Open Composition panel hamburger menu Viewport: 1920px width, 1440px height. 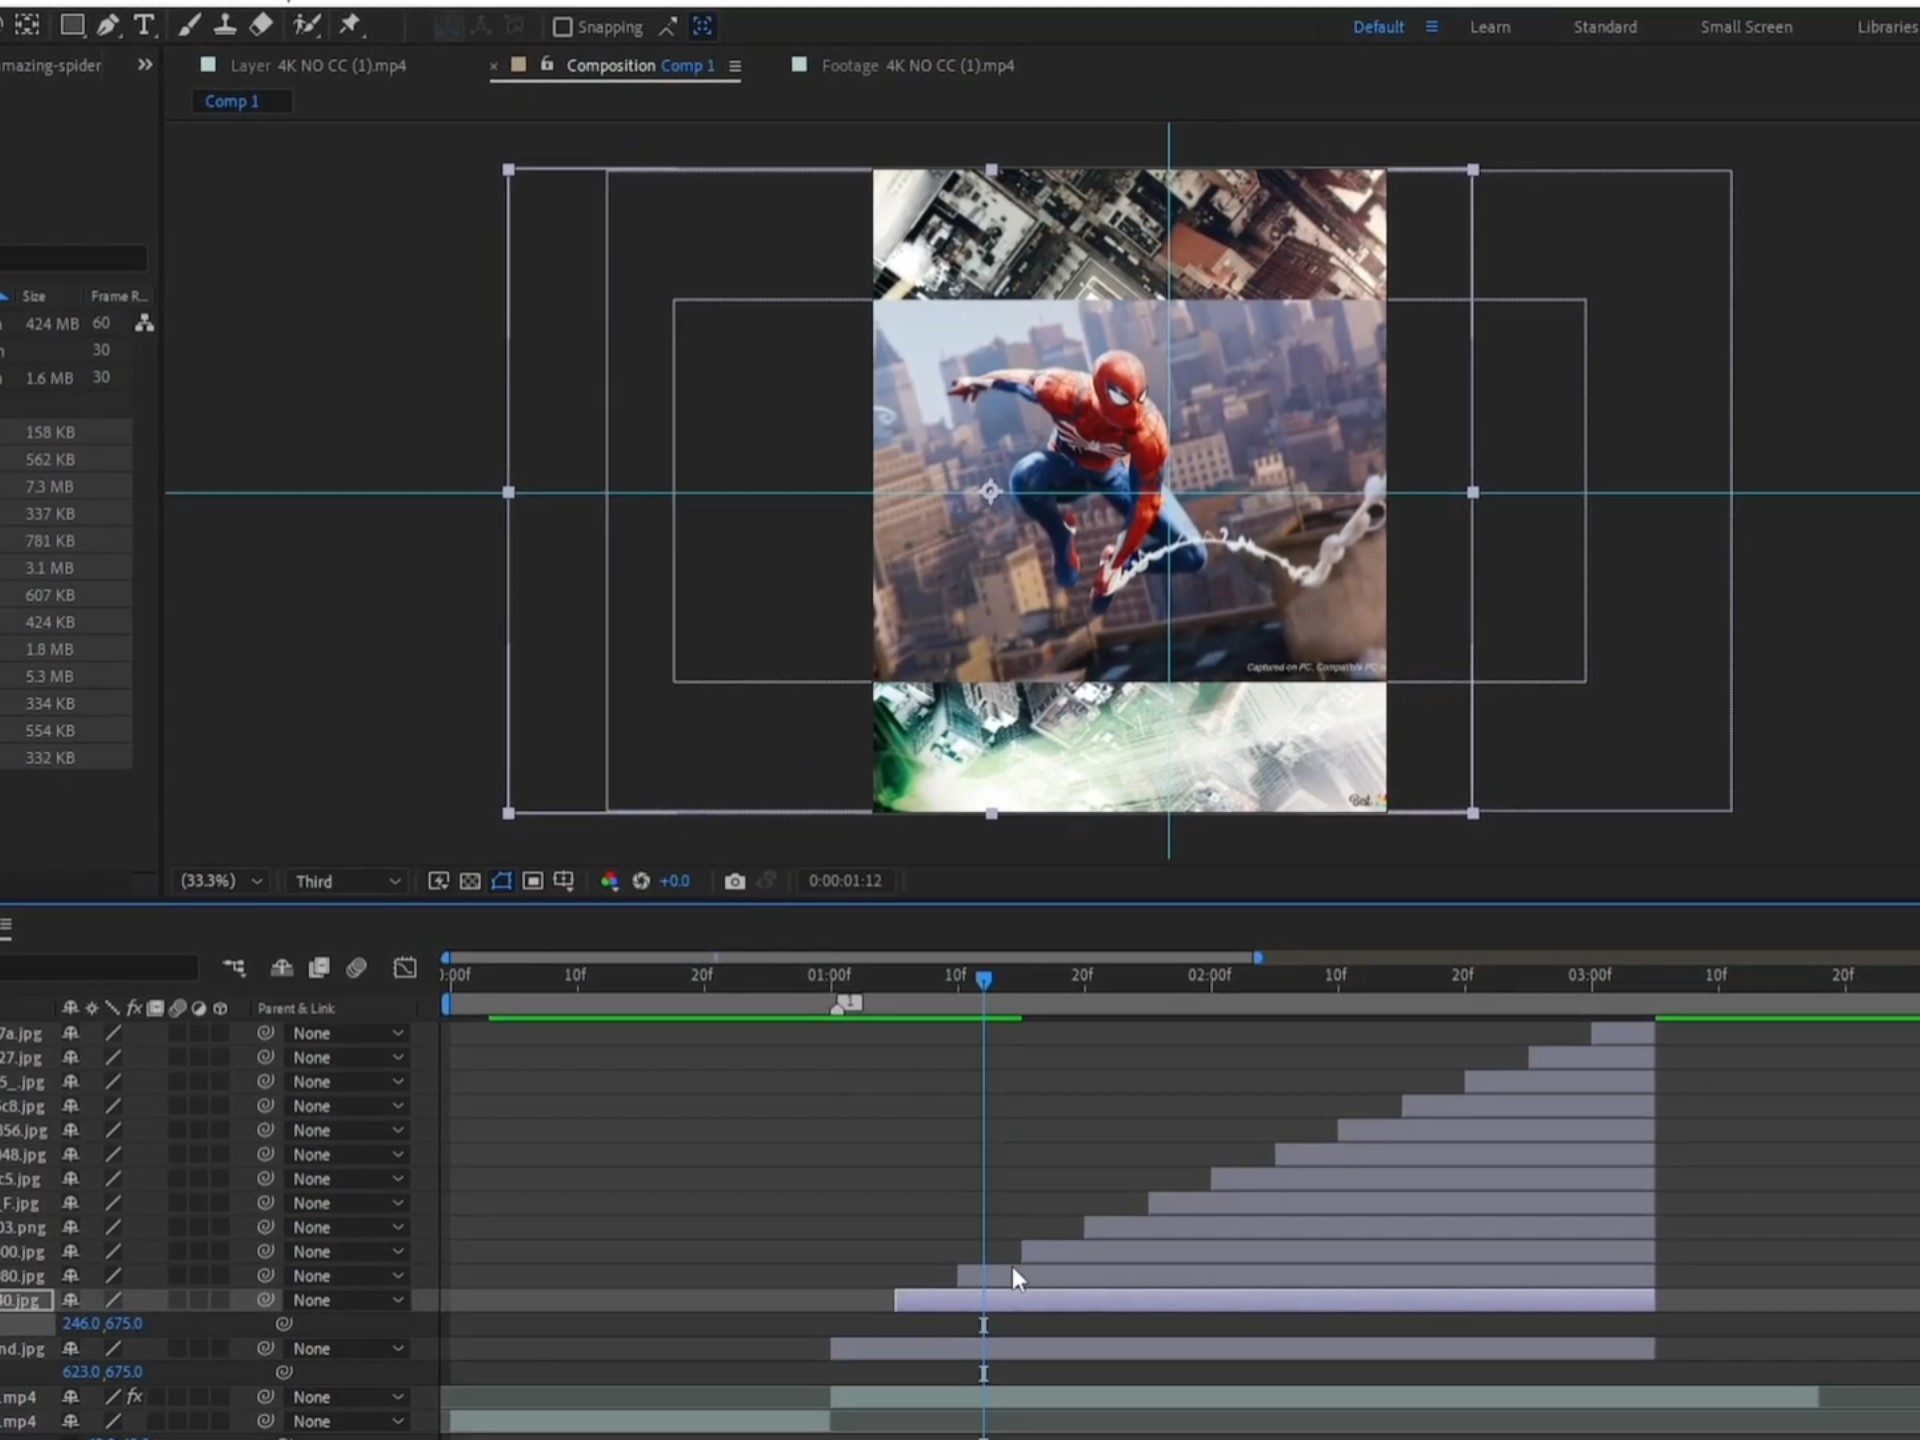pos(735,66)
